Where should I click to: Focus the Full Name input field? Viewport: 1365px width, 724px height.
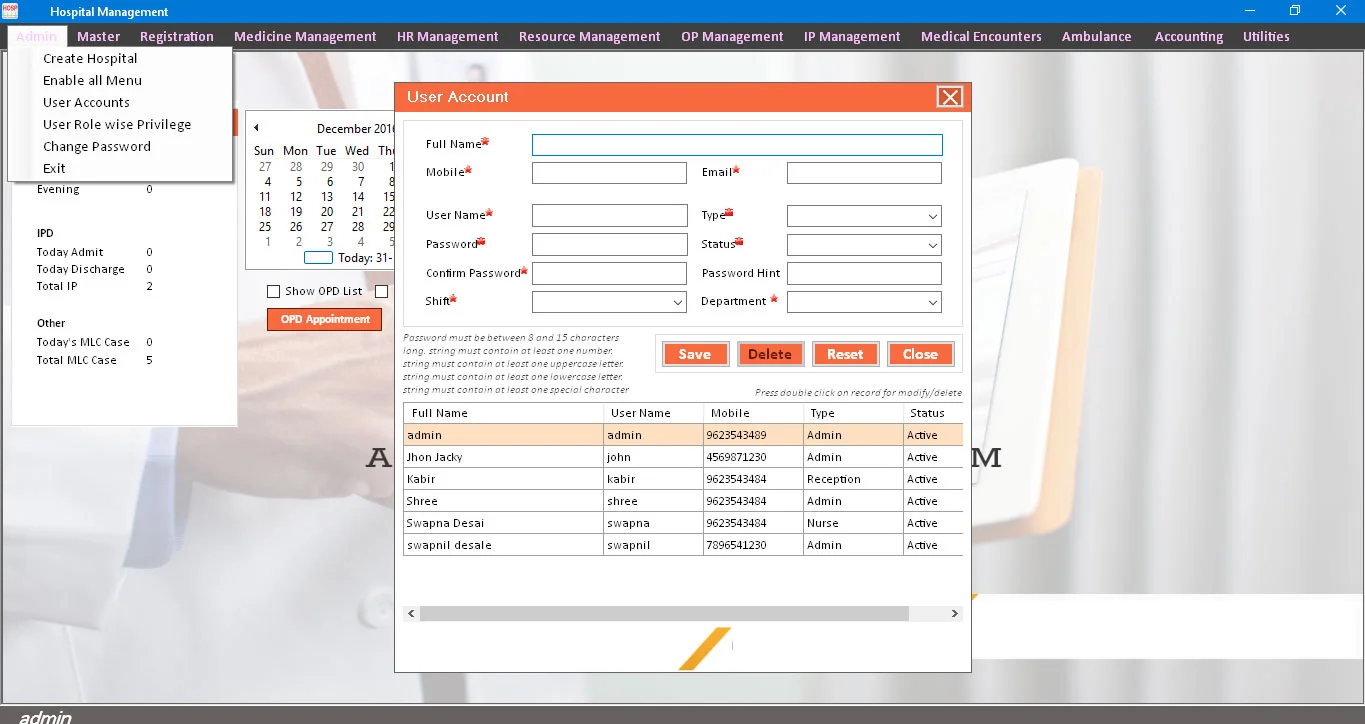(736, 145)
